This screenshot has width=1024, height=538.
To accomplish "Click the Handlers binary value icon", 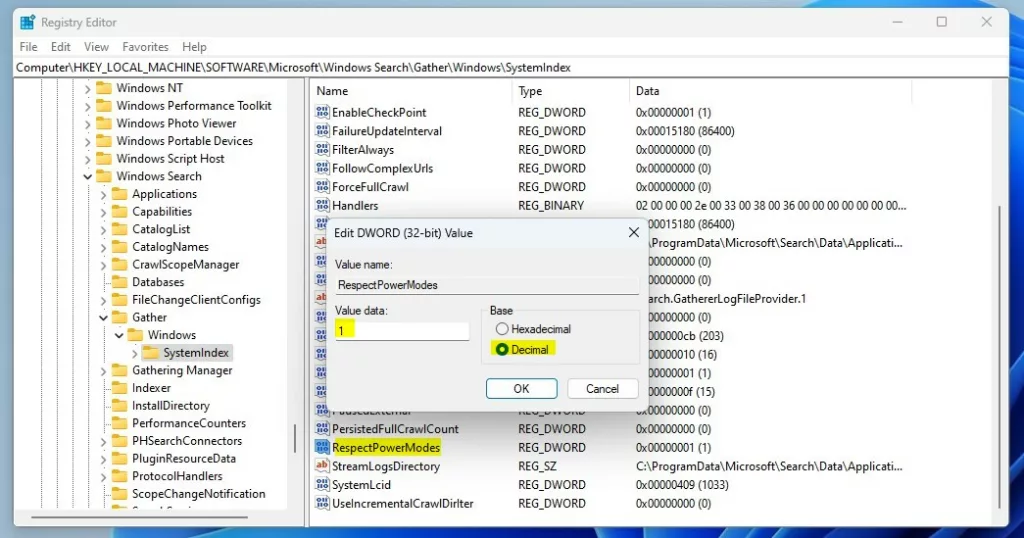I will (322, 205).
